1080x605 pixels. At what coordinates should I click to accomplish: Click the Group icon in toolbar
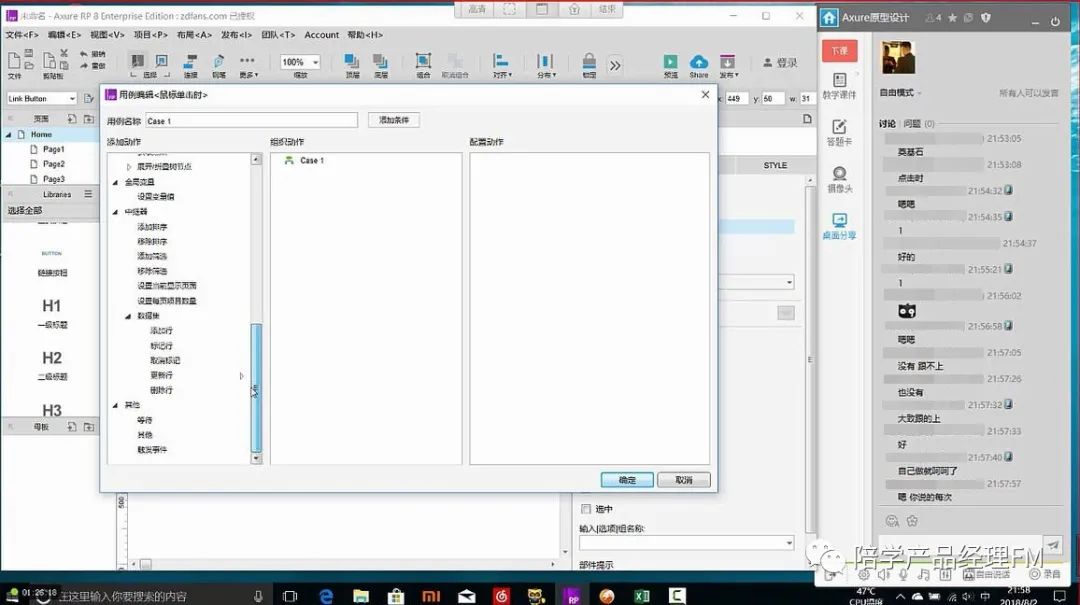click(x=423, y=61)
